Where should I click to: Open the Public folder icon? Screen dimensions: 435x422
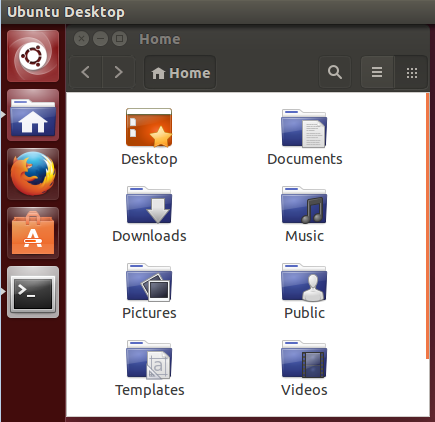pyautogui.click(x=304, y=282)
